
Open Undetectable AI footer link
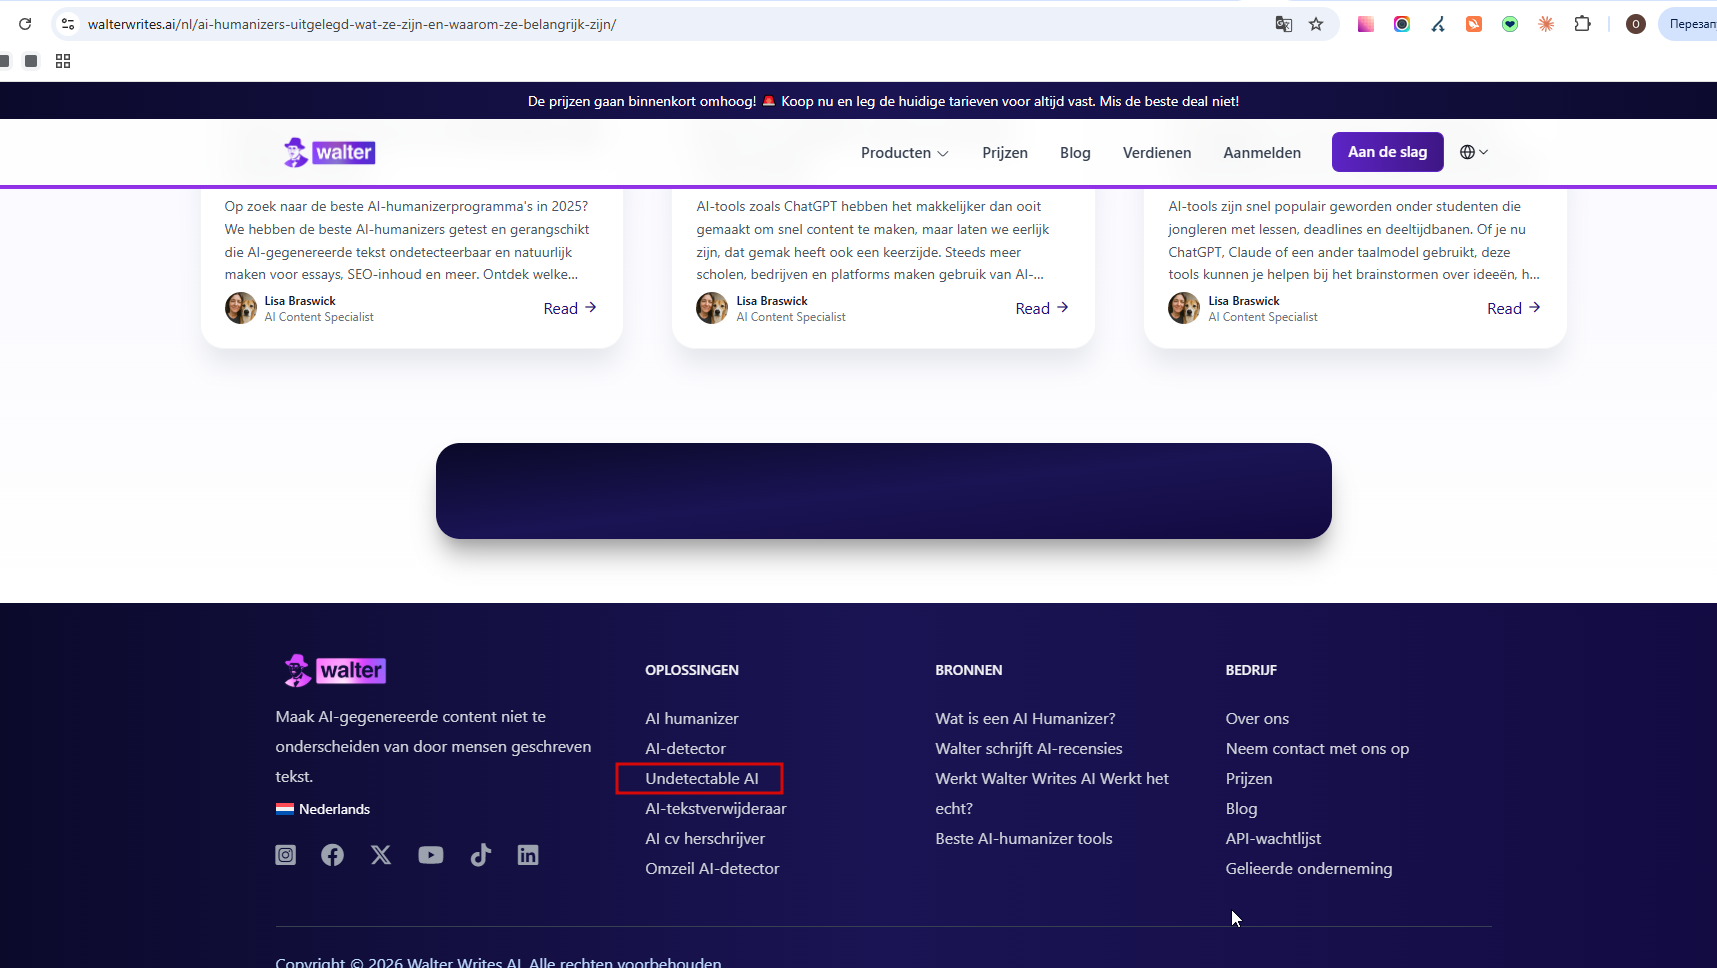702,778
